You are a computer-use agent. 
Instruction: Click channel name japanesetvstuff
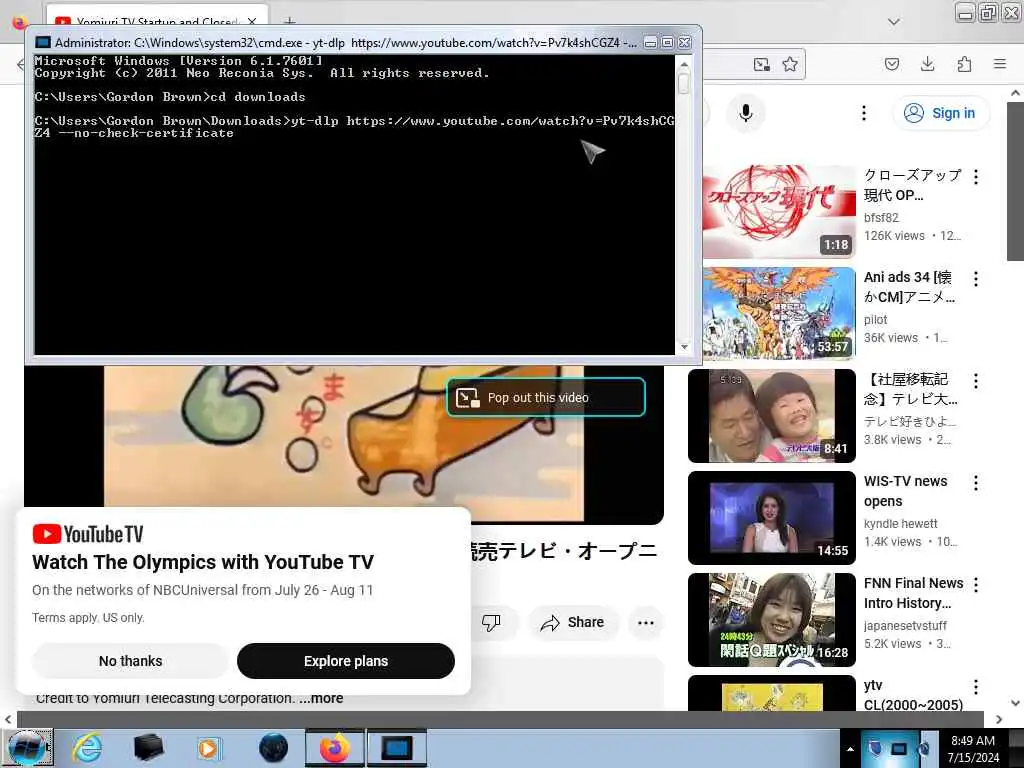pyautogui.click(x=904, y=626)
